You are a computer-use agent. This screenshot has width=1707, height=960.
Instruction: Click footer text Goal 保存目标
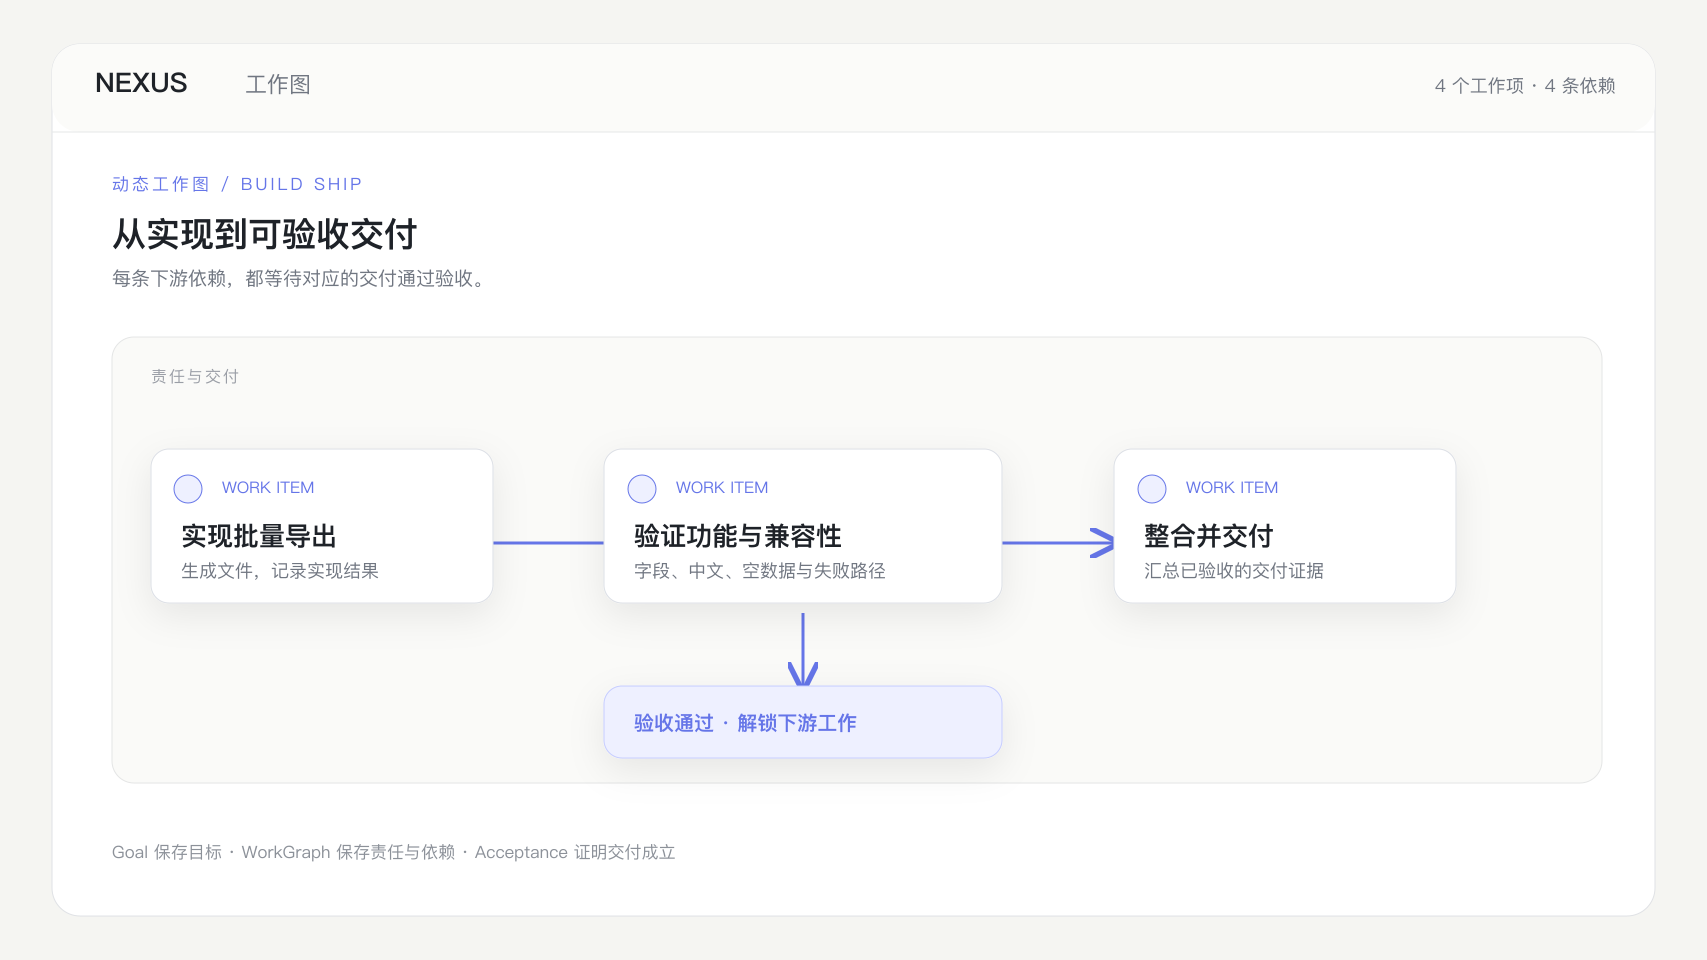coord(167,852)
